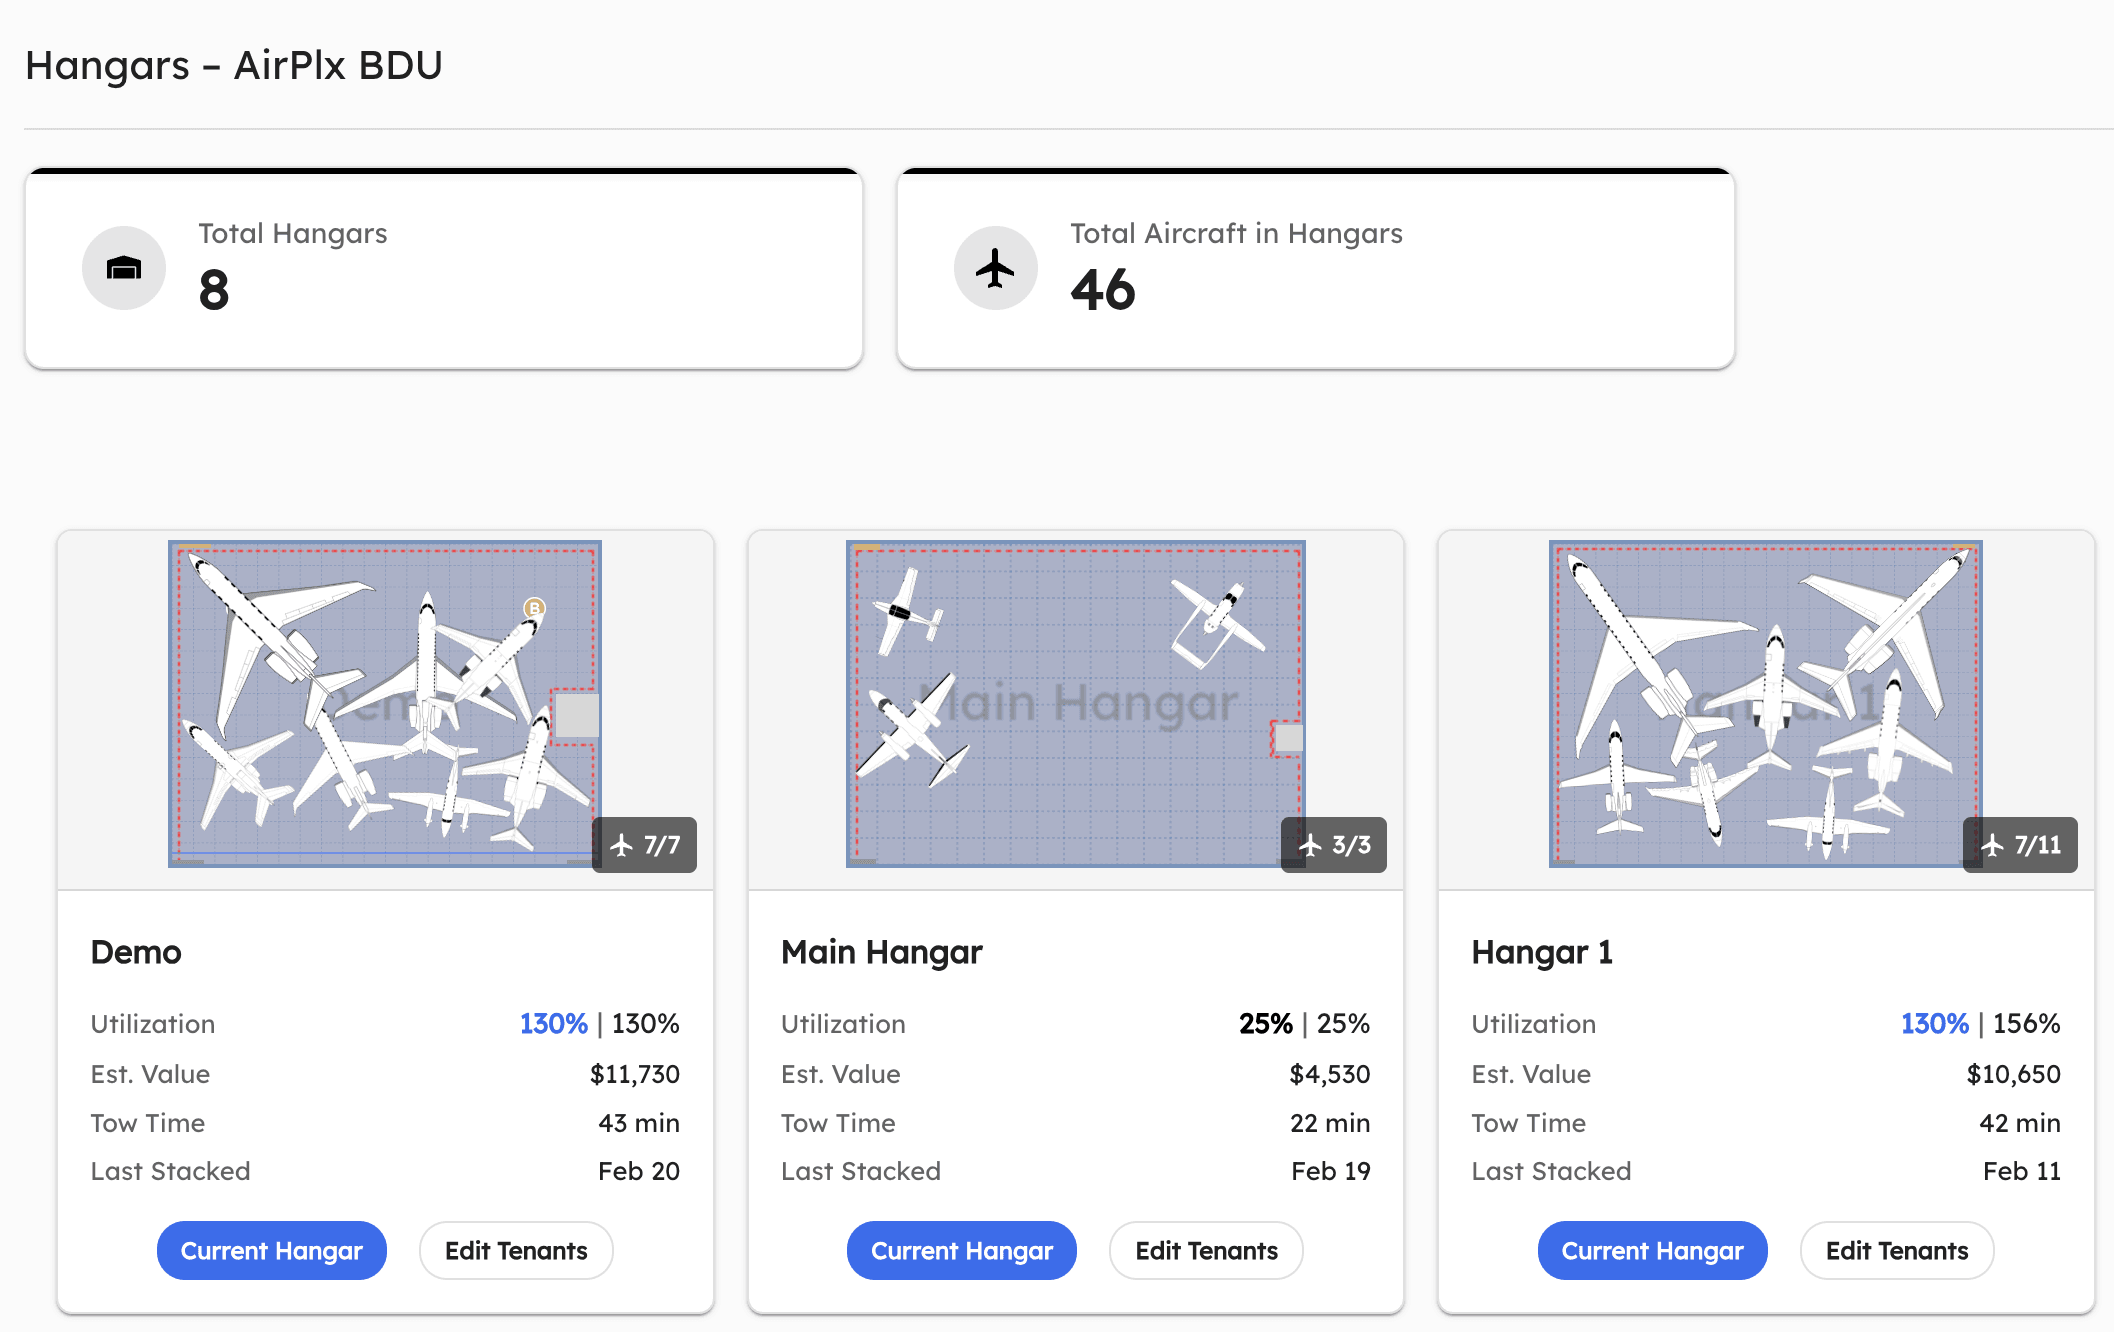
Task: Click the orange B marker in Demo hangar
Action: [x=535, y=608]
